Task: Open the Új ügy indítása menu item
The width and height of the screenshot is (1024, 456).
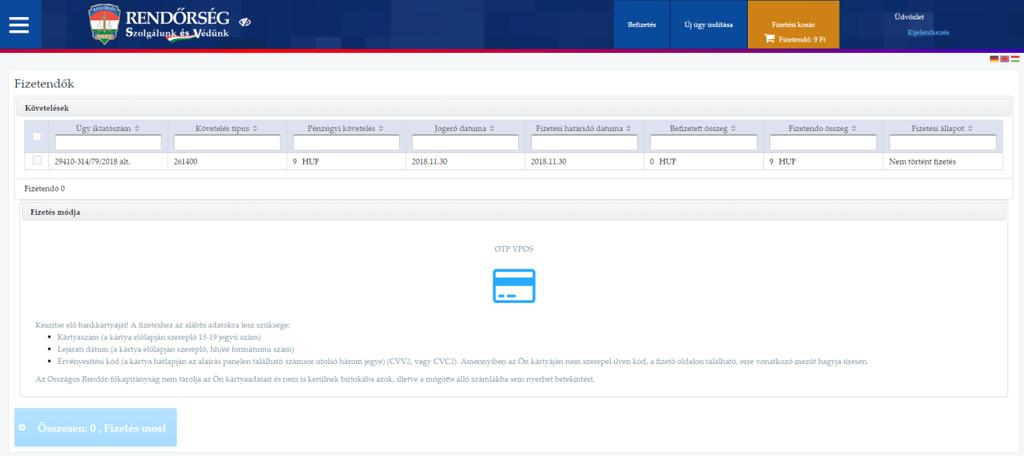Action: click(709, 24)
